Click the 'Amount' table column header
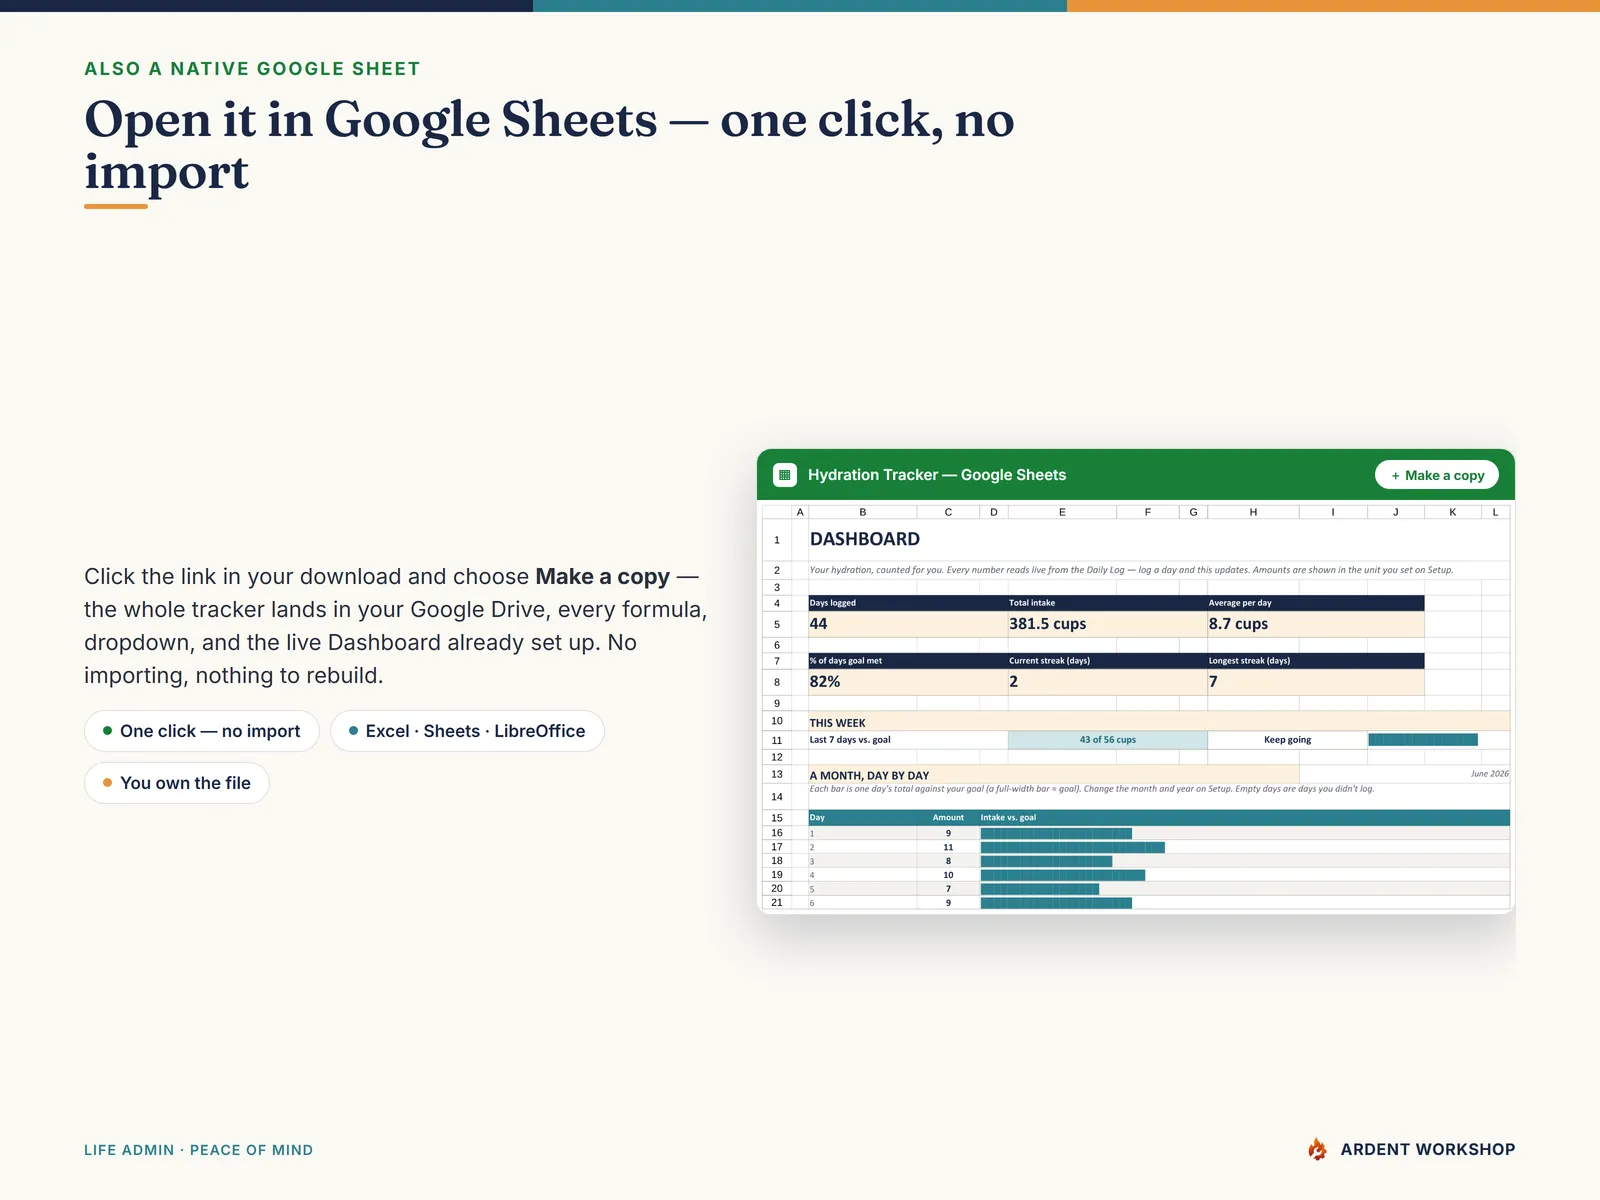Screen dimensions: 1600x1200 948,818
